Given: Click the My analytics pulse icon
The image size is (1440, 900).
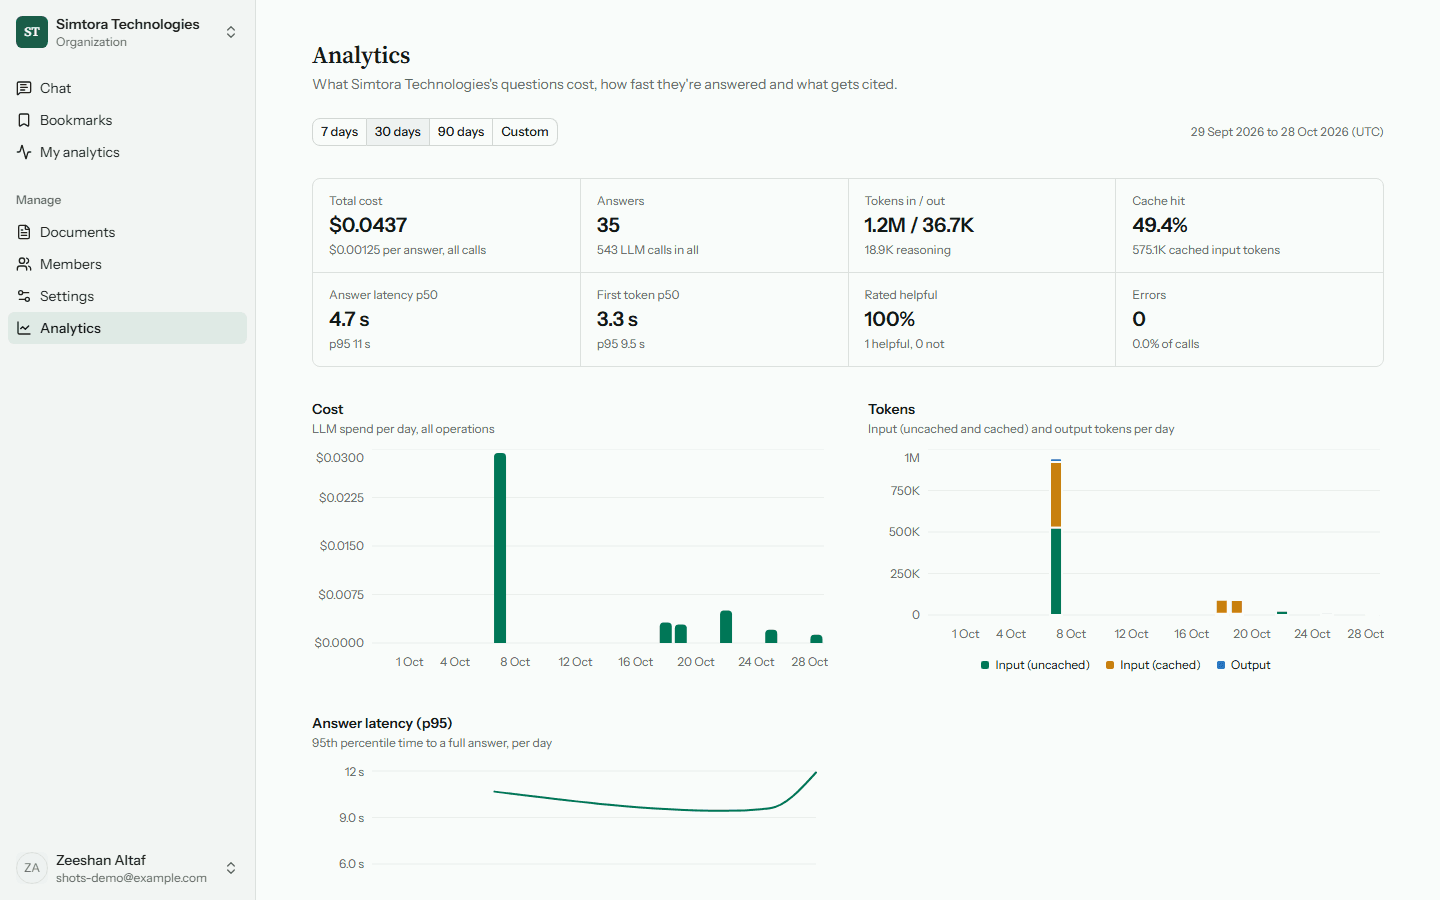Looking at the screenshot, I should [x=24, y=152].
